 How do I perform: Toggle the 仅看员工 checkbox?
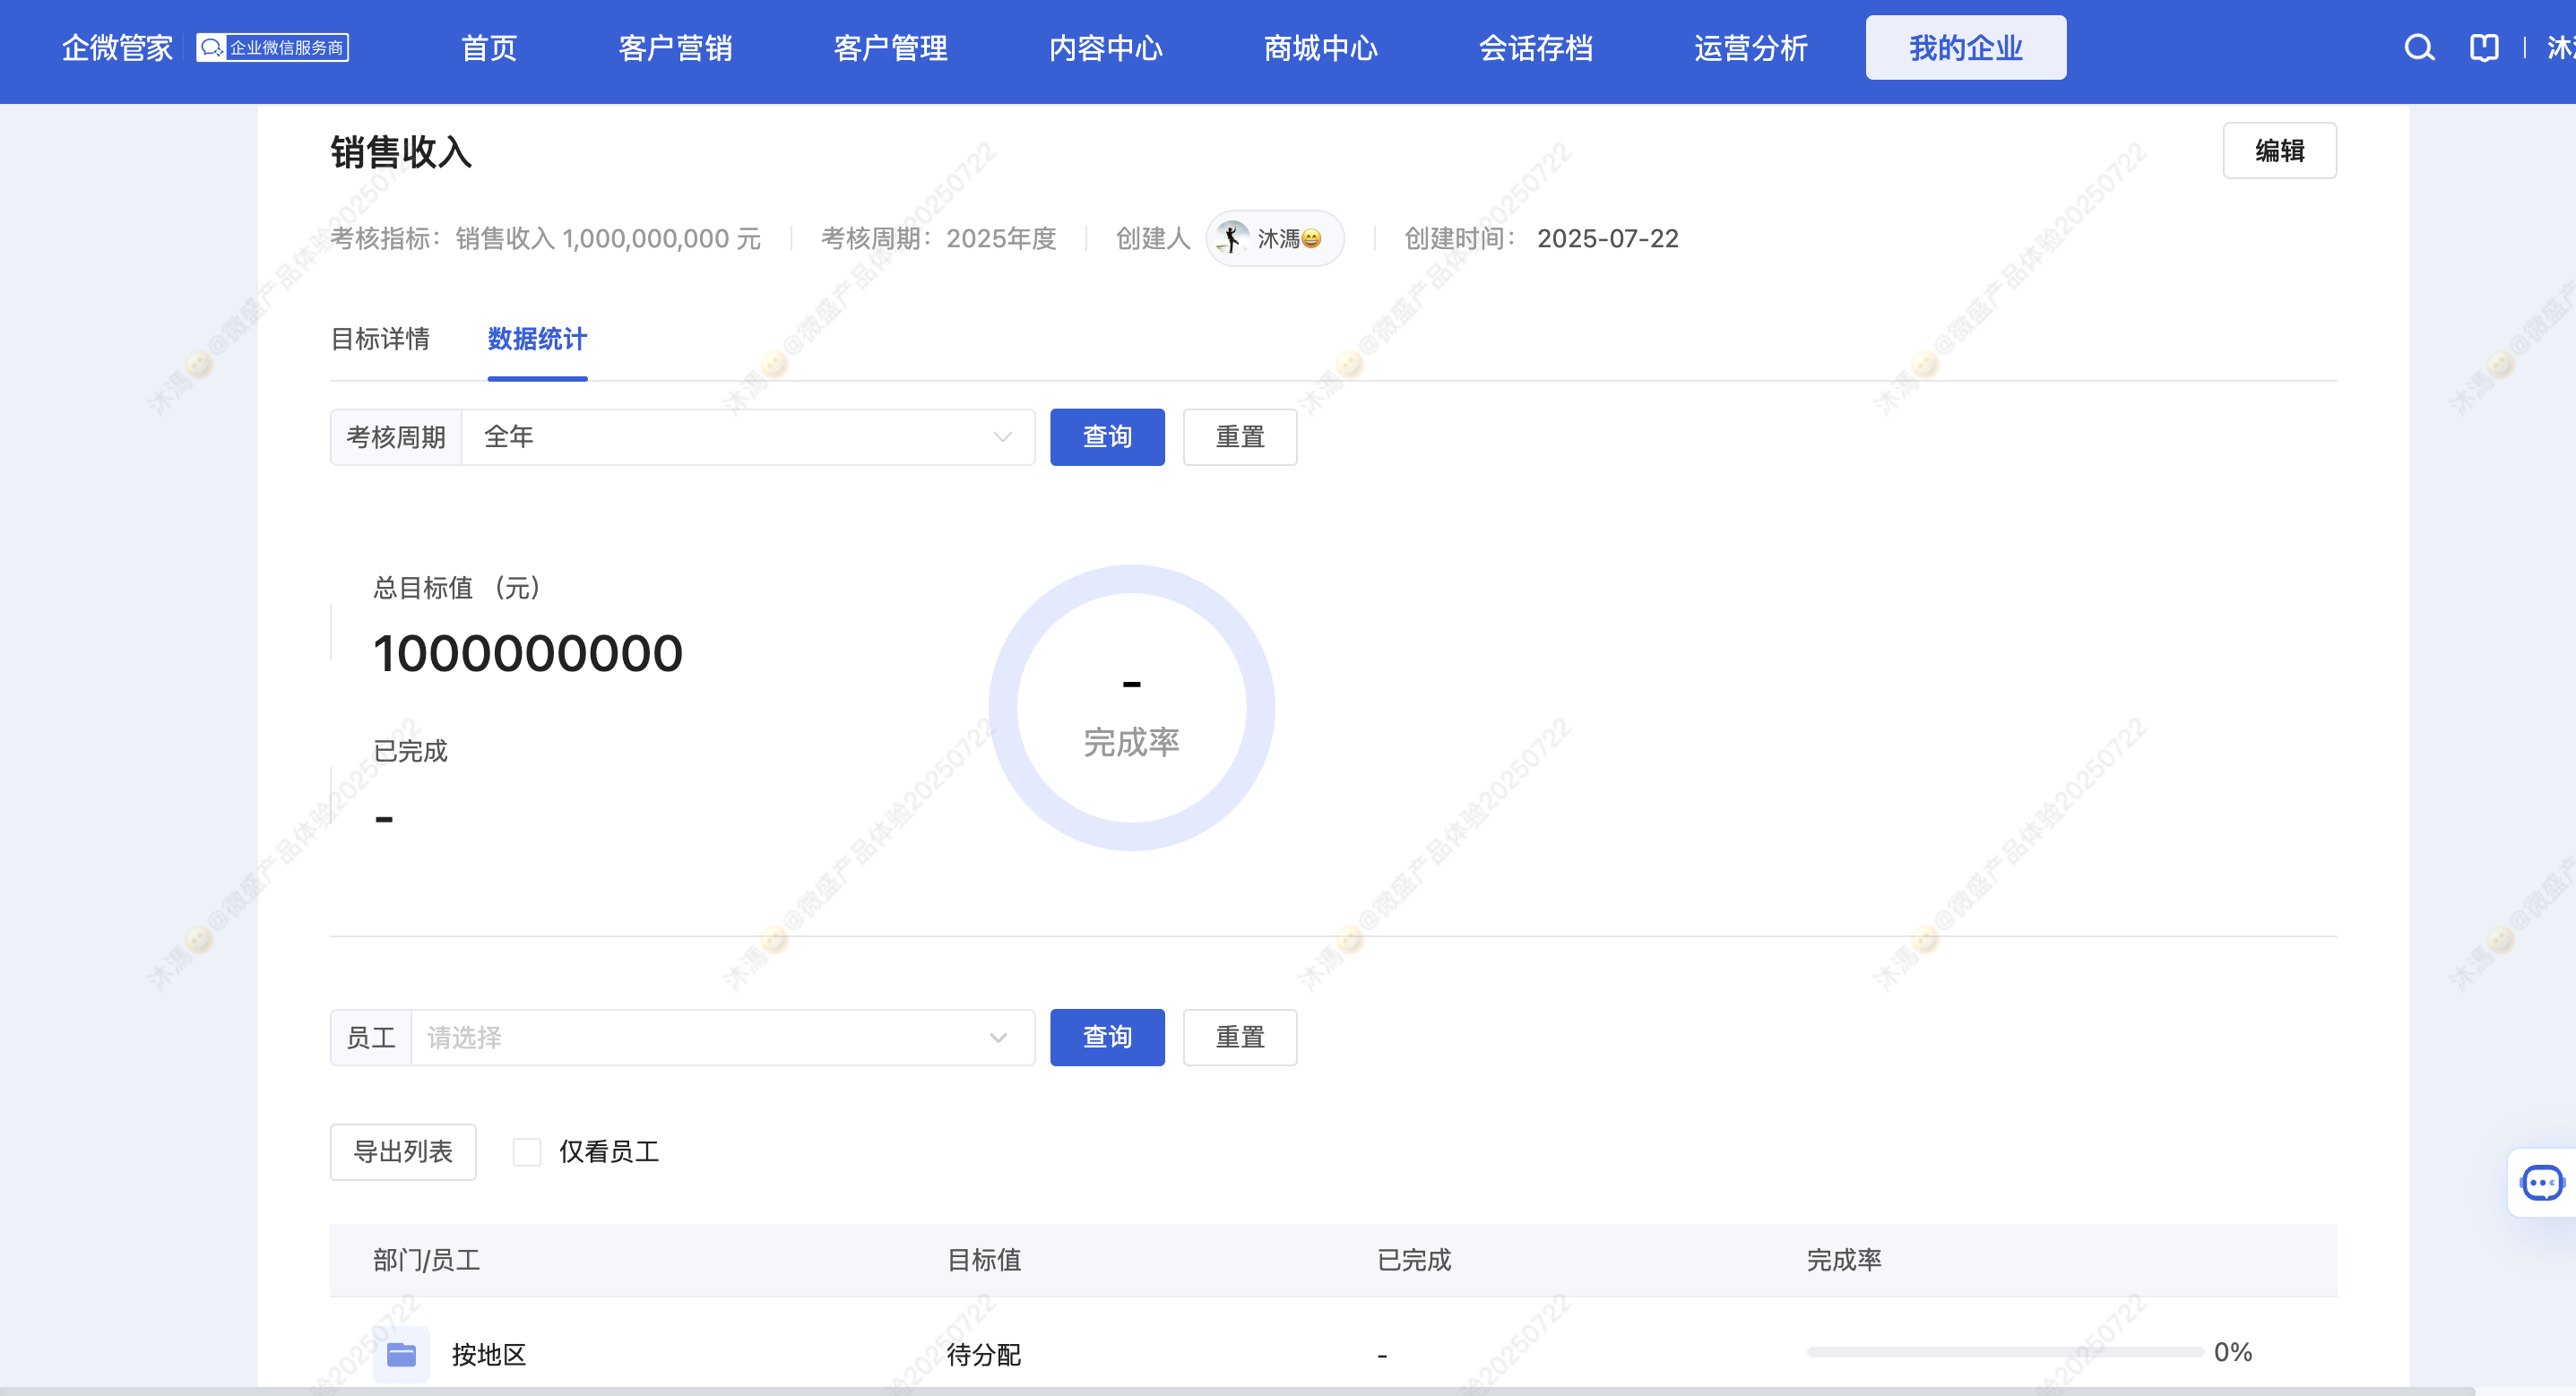[x=526, y=1152]
